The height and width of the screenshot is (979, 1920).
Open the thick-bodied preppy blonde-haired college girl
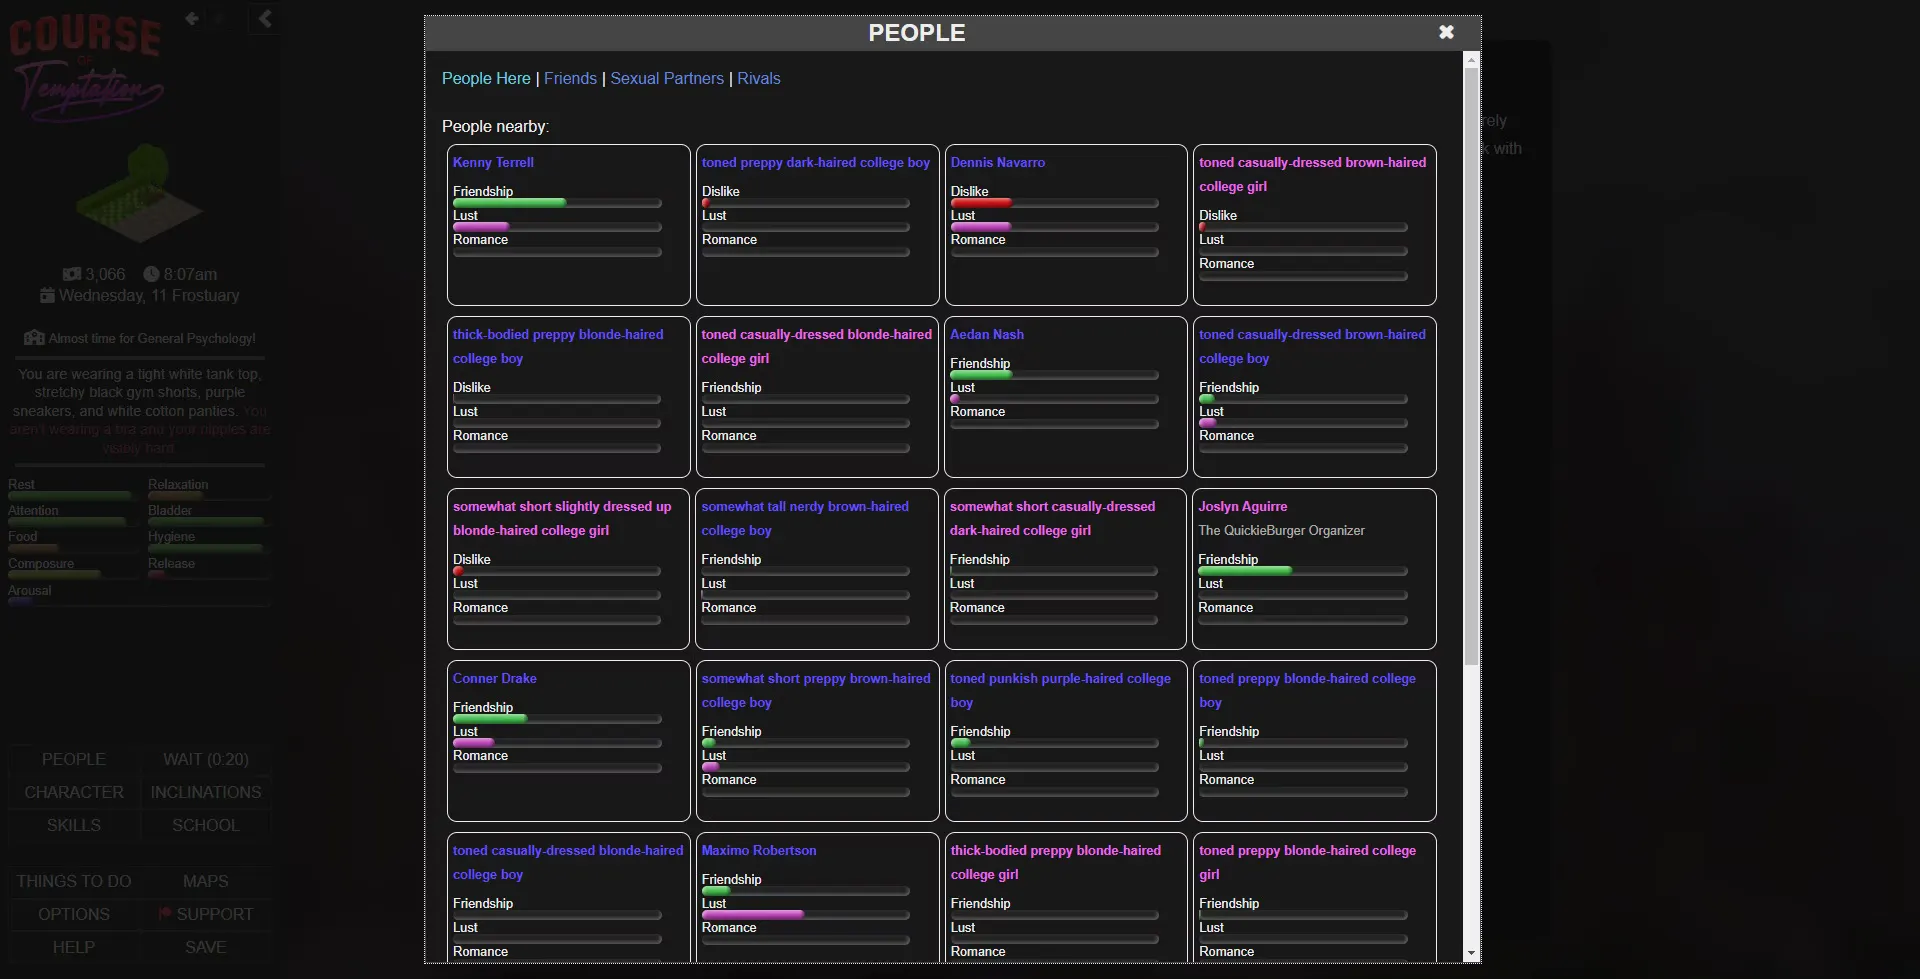click(1055, 862)
